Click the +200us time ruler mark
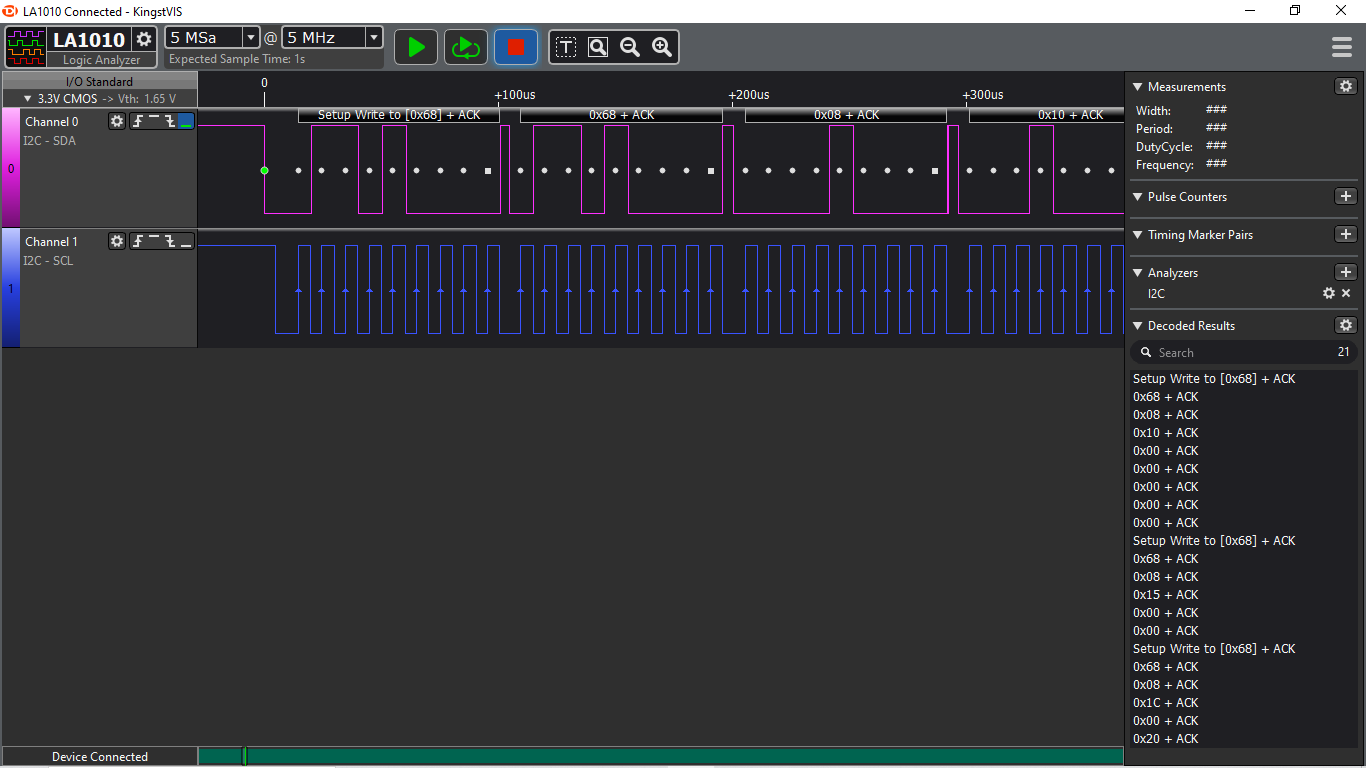The height and width of the screenshot is (768, 1366). (x=749, y=95)
